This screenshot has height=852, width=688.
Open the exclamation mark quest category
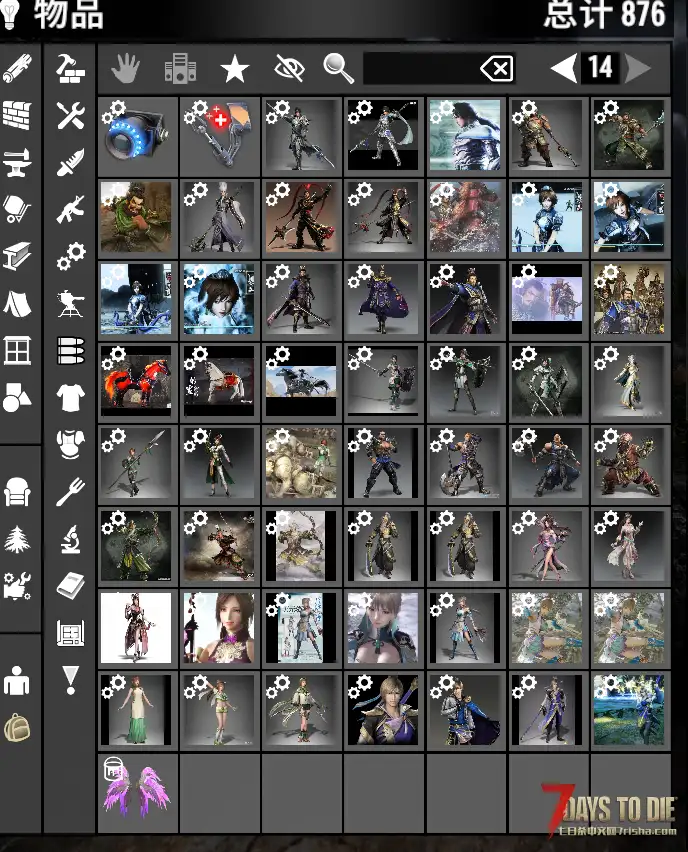tap(71, 680)
